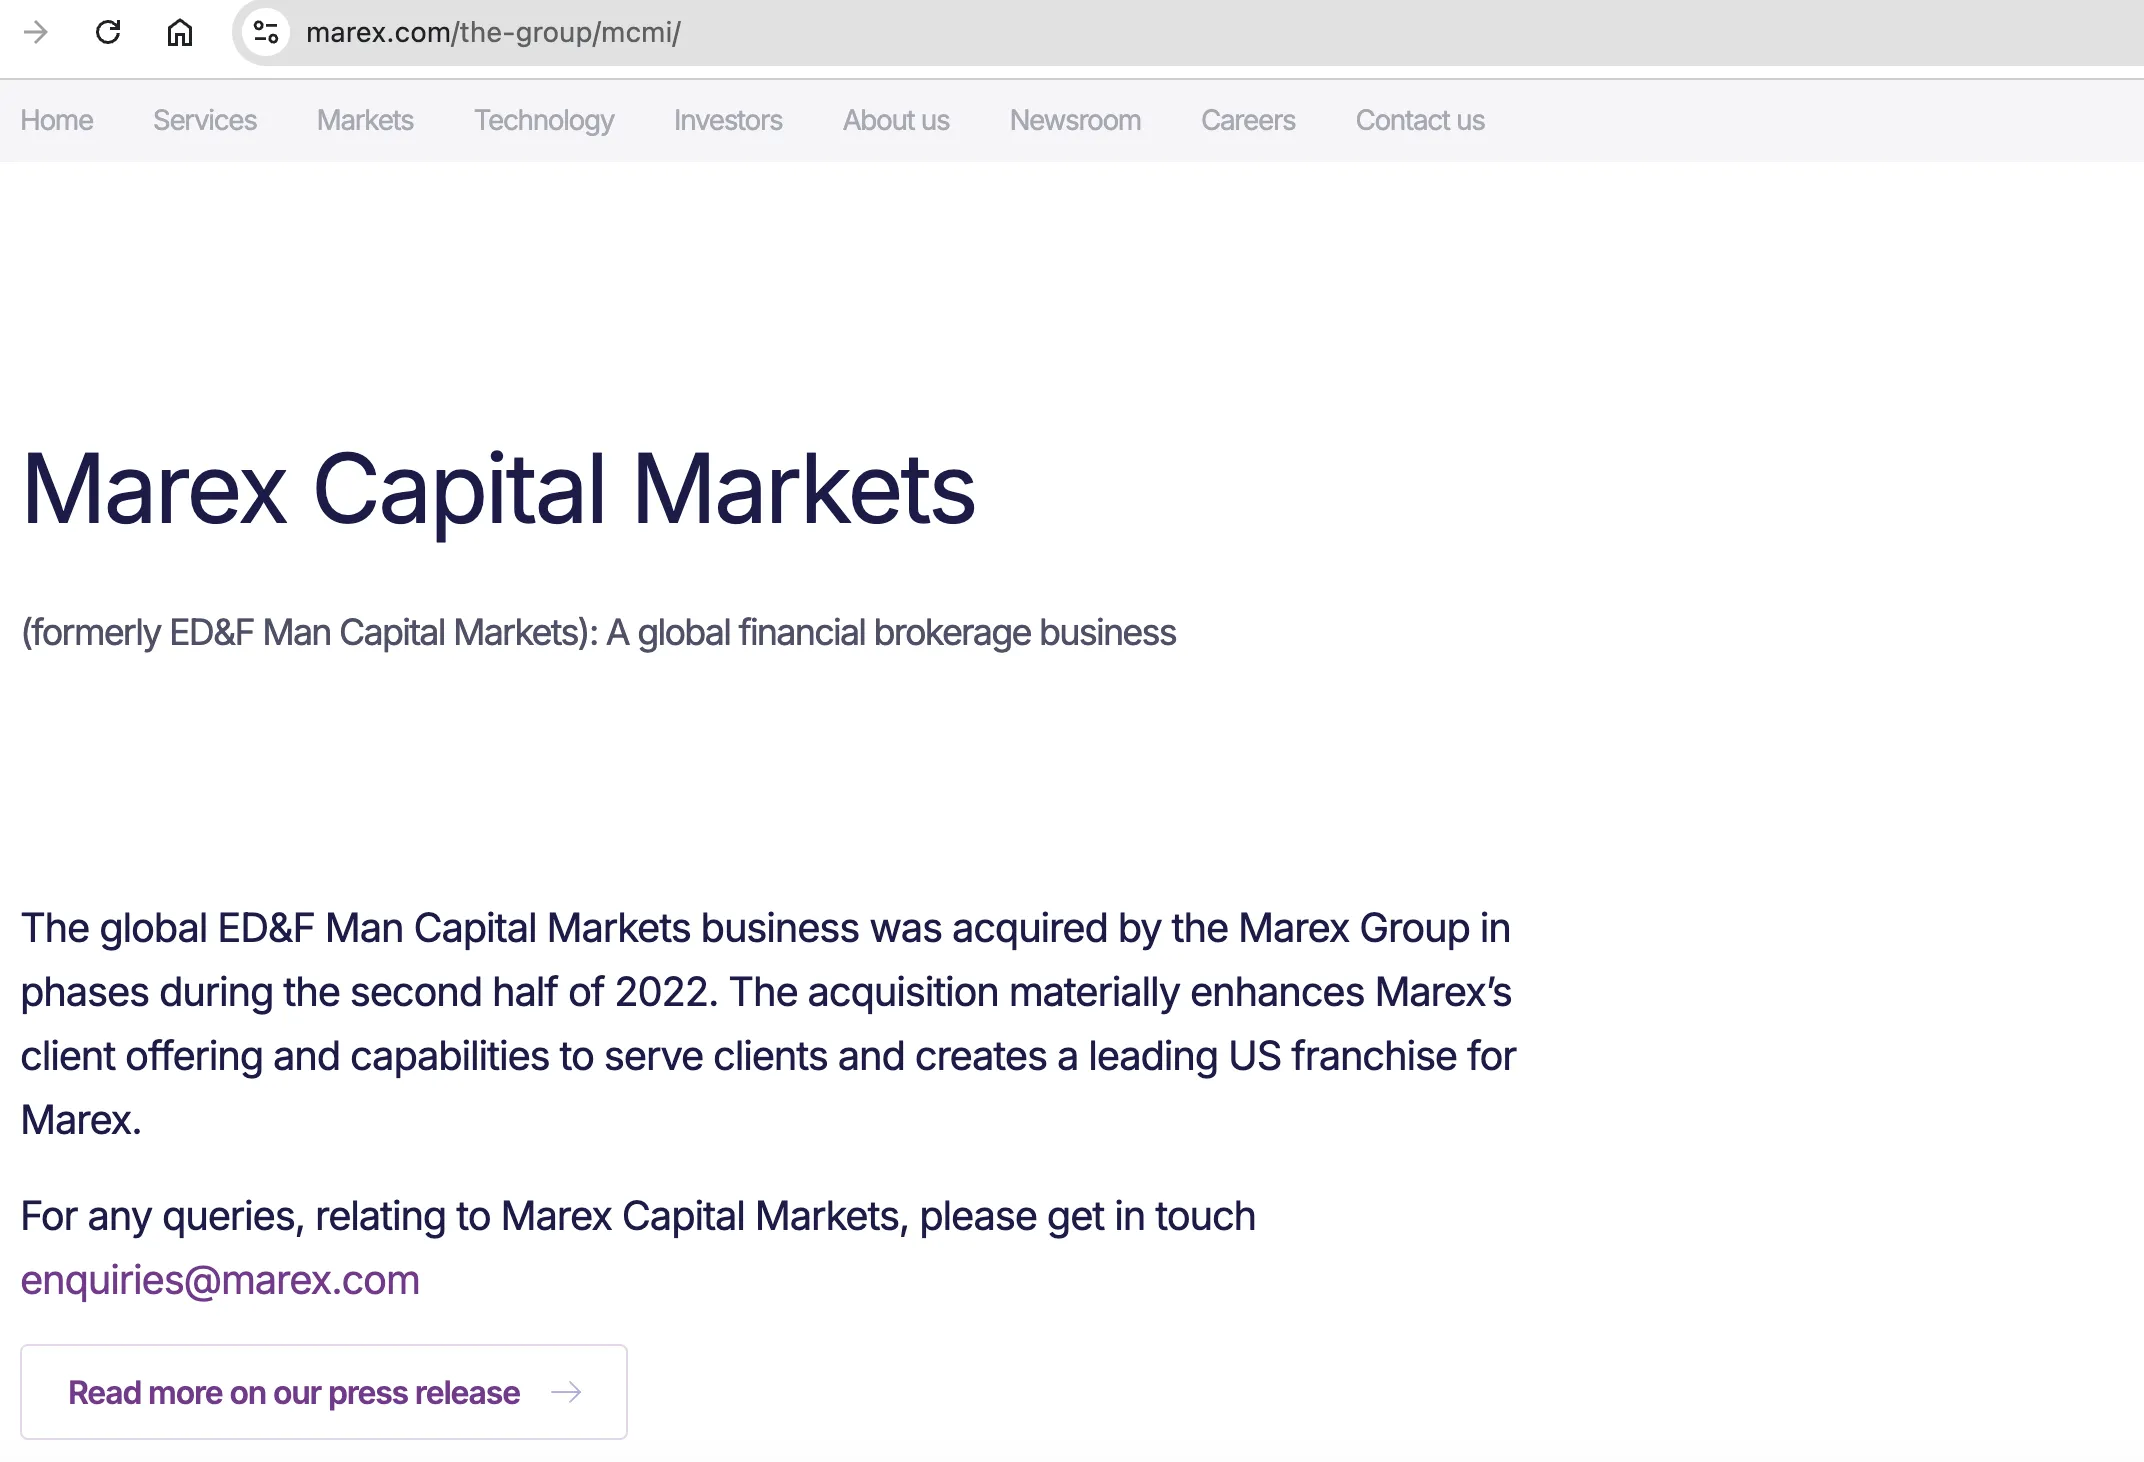Viewport: 2144px width, 1462px height.
Task: Click the paragraph about the 2022 acquisition
Action: (768, 1024)
